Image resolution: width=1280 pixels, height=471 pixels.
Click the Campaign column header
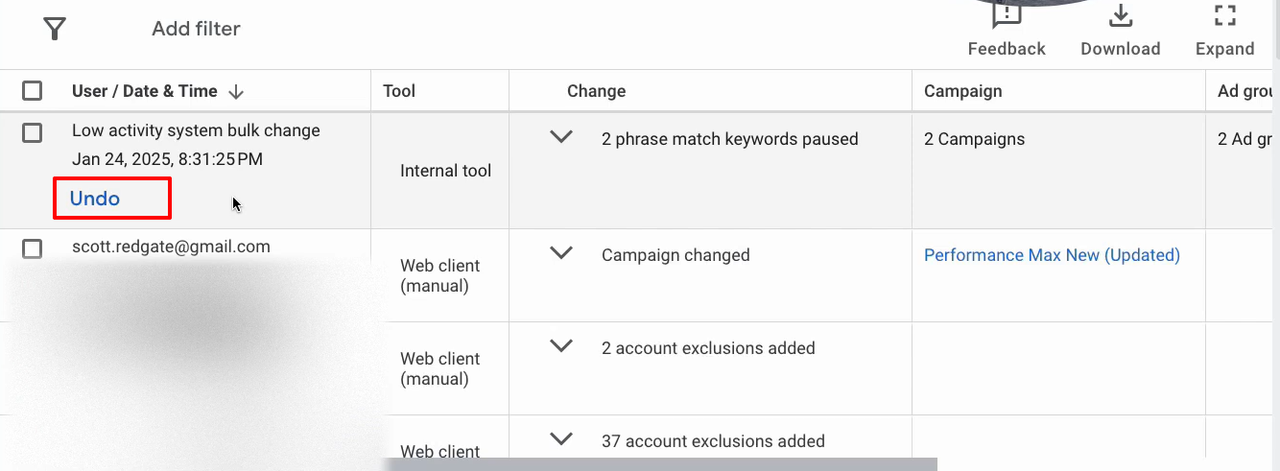(x=963, y=91)
